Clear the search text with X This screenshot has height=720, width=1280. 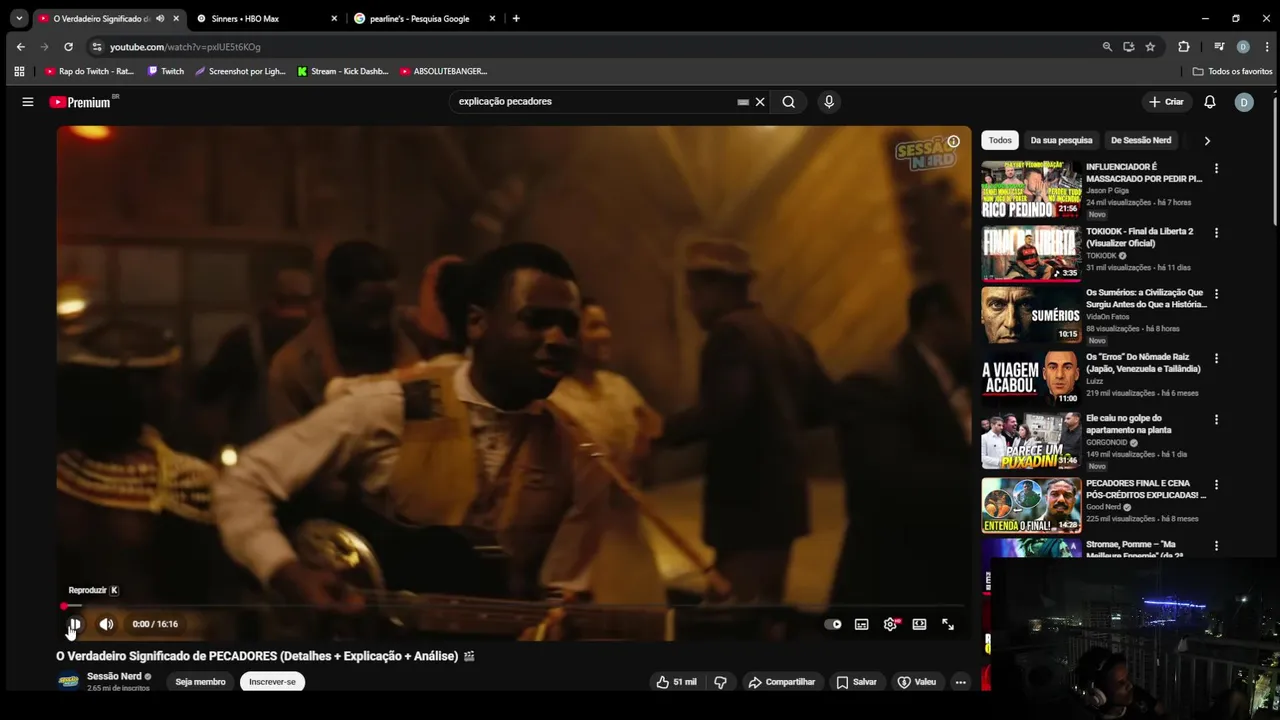tap(760, 102)
